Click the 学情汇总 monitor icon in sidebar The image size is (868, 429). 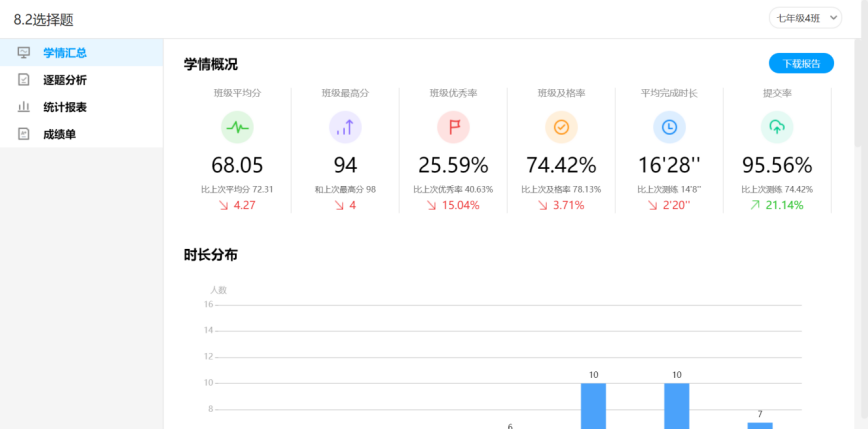click(24, 53)
